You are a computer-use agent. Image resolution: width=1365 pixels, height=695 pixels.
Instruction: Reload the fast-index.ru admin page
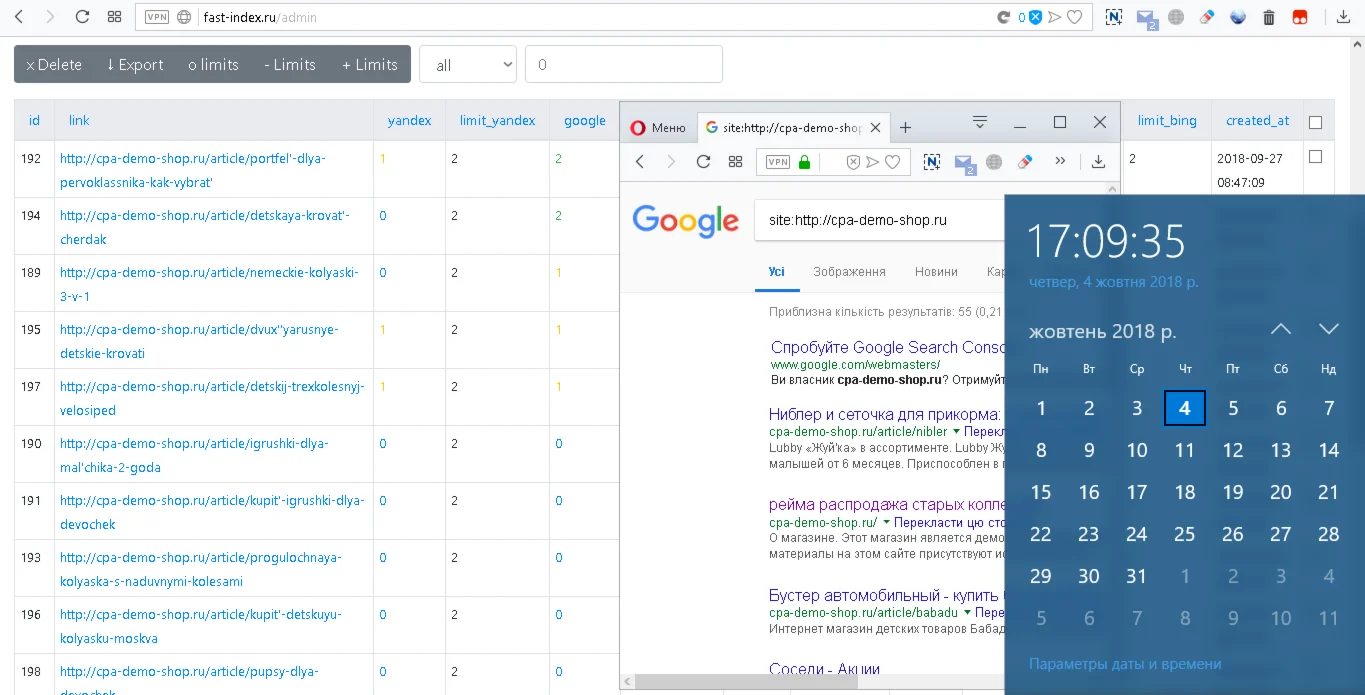82,17
